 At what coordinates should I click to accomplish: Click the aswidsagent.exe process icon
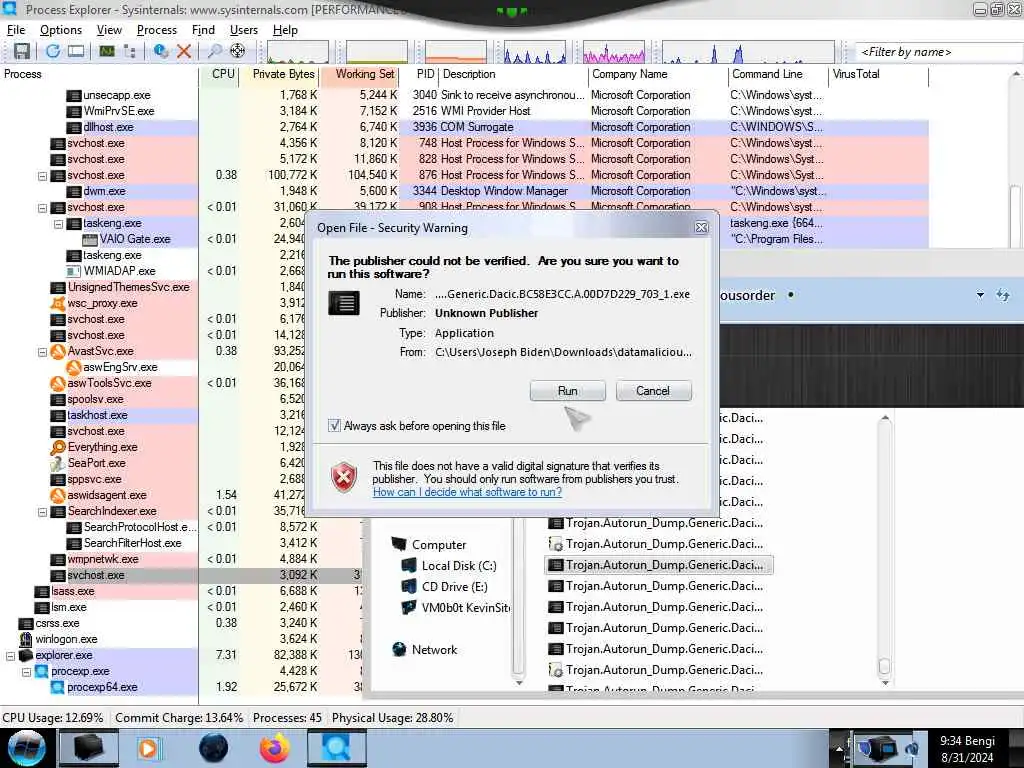(x=58, y=495)
